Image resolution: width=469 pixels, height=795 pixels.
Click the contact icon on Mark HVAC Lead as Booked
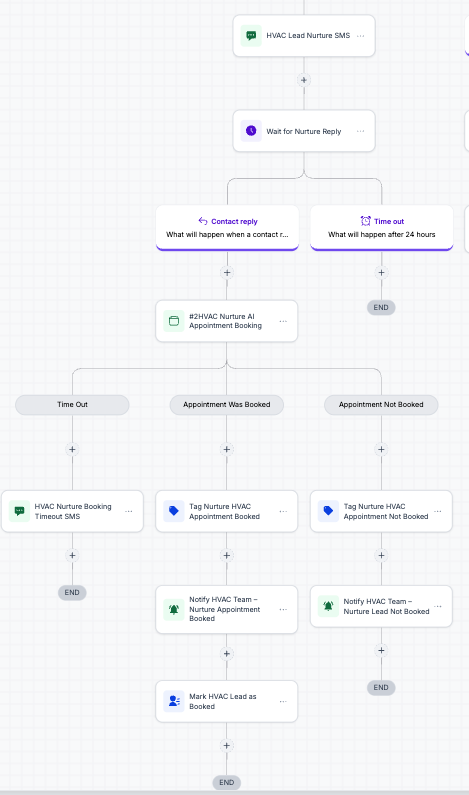173,701
